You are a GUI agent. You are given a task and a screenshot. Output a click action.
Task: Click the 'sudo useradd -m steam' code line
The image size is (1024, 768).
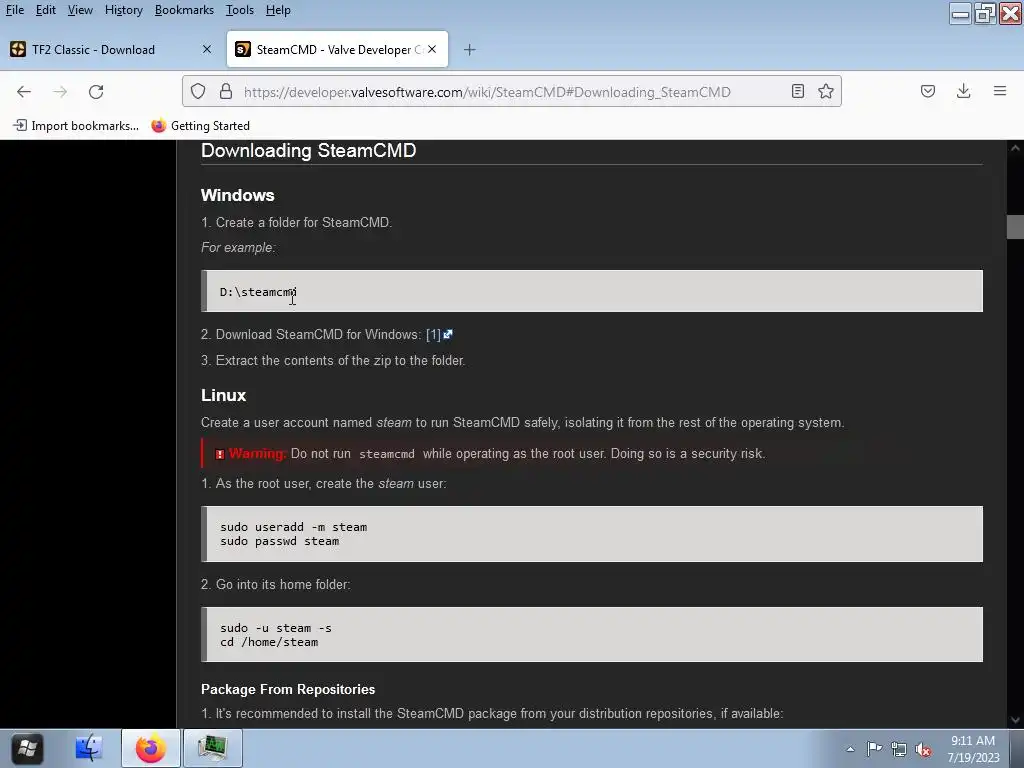(293, 527)
